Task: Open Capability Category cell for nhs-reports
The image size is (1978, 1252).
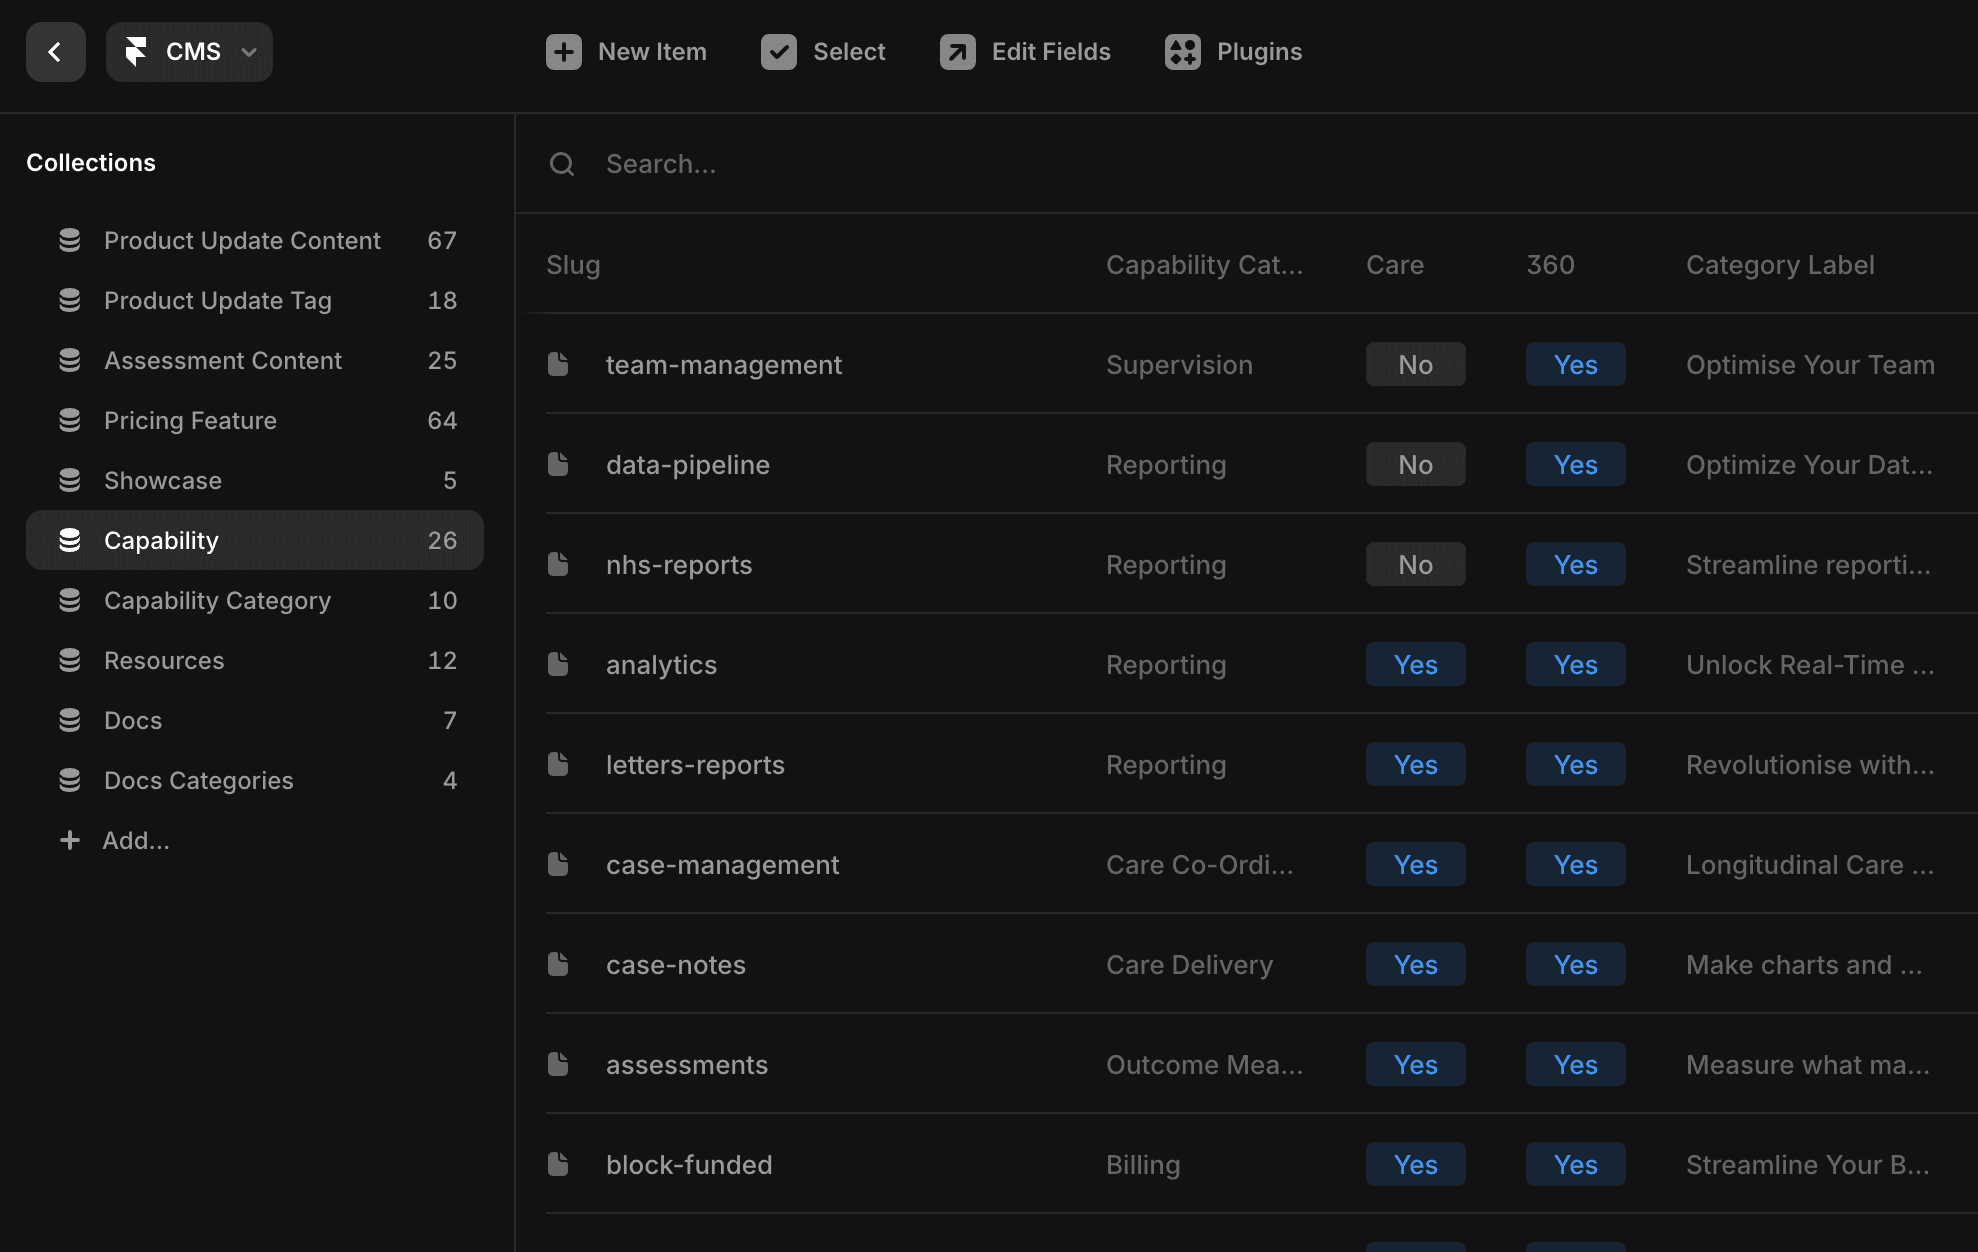Action: click(x=1166, y=565)
